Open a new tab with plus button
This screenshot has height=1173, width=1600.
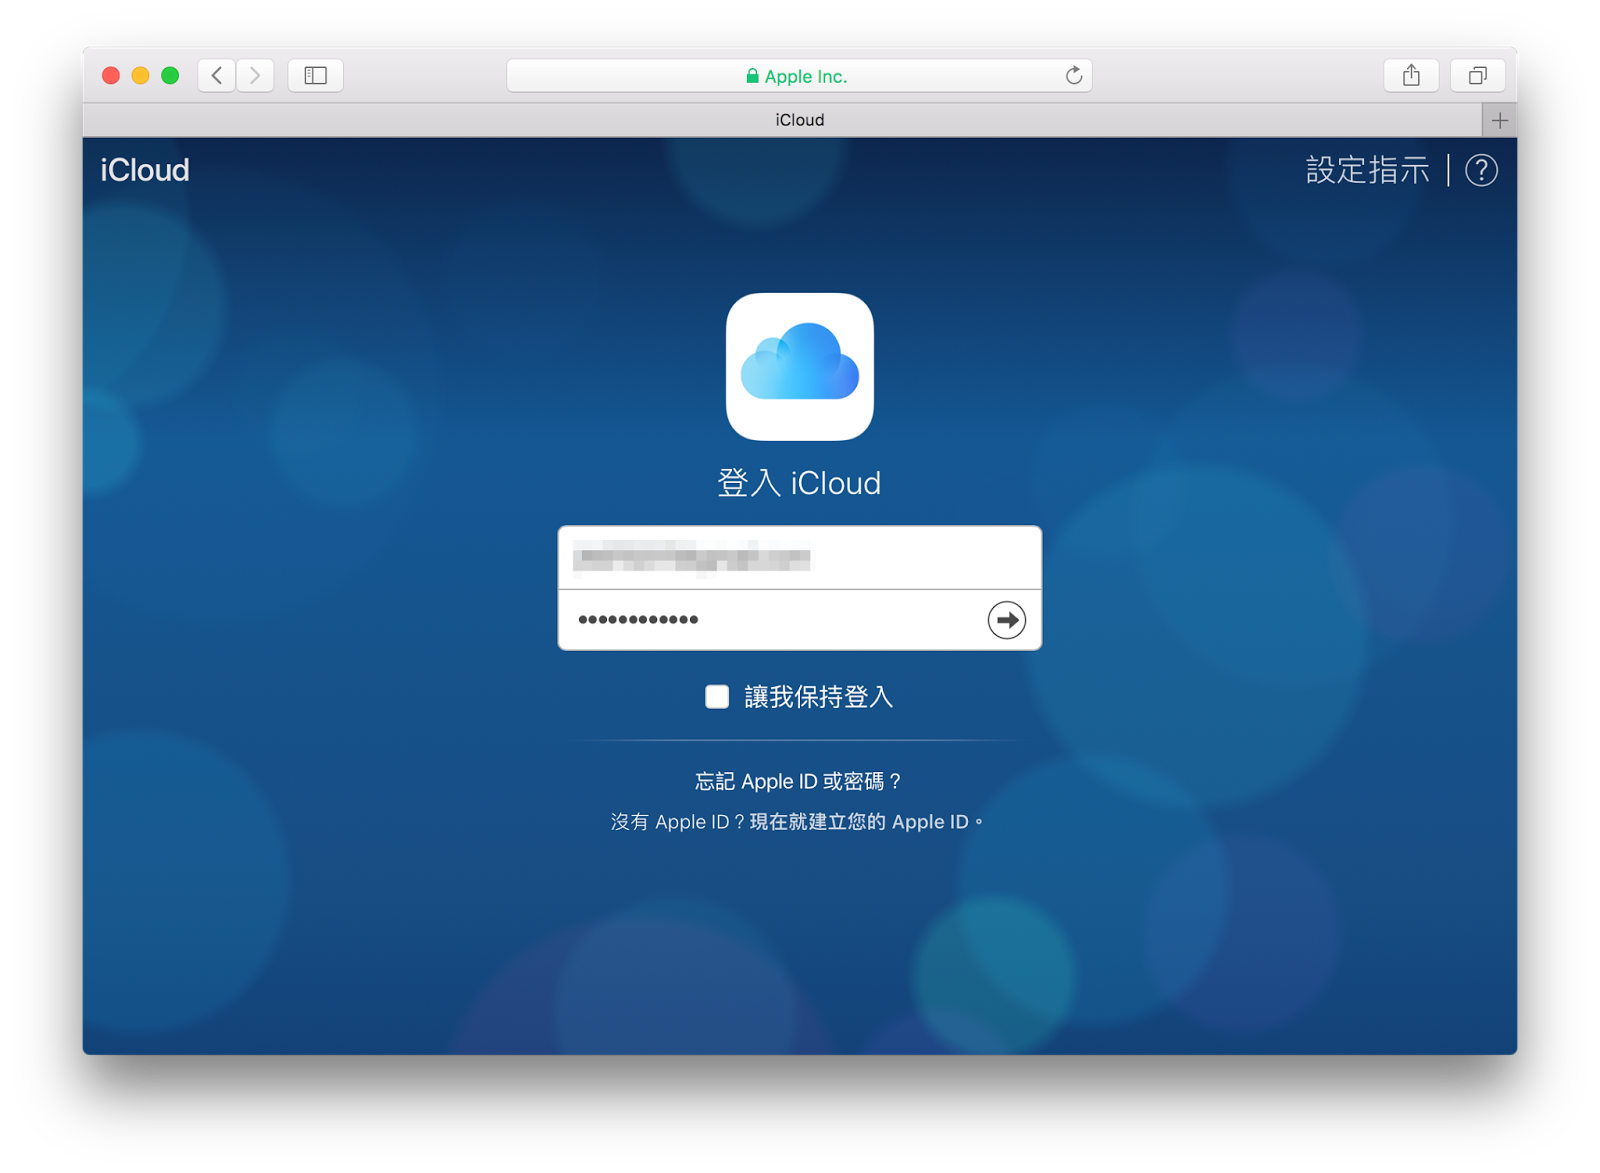[1499, 120]
